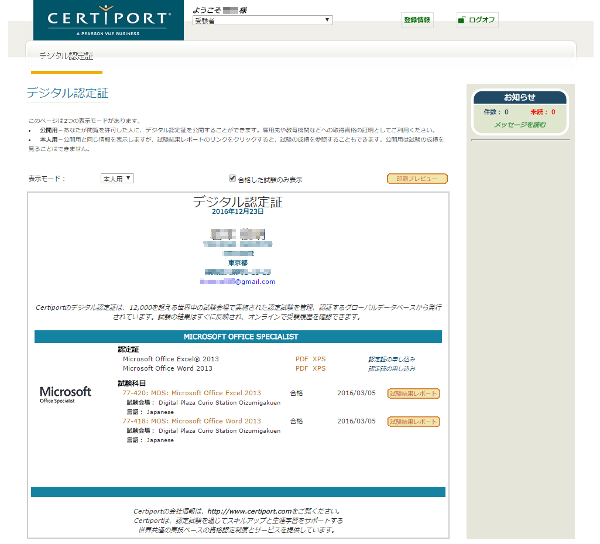Click the date 2016年12月23日
Image resolution: width=600 pixels, height=544 pixels.
click(x=238, y=212)
